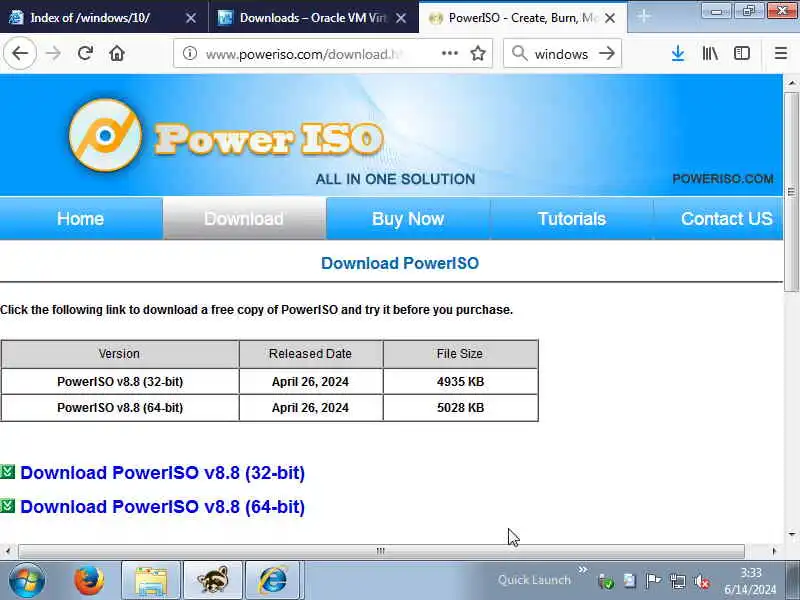The image size is (800, 600).
Task: Open the Buy Now nav item
Action: (408, 218)
